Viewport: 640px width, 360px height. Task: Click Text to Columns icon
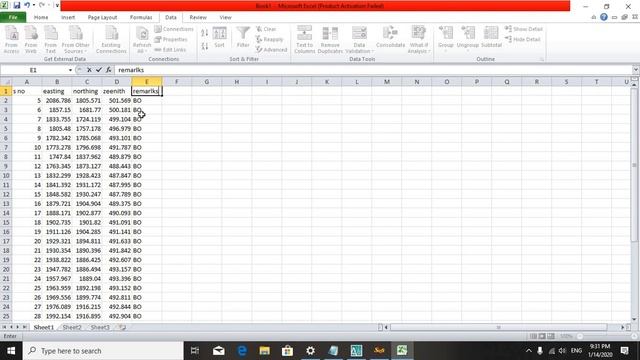point(304,40)
